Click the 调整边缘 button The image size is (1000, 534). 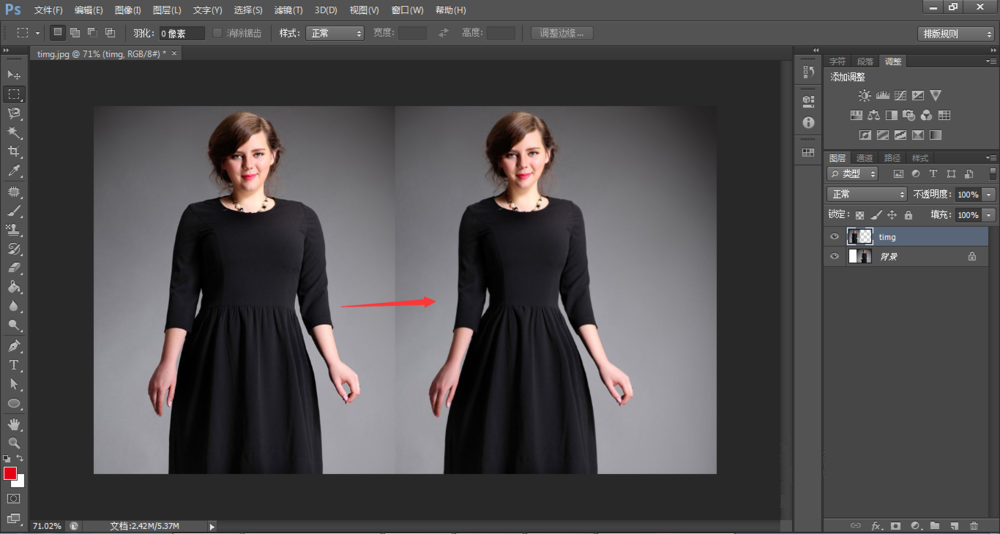coord(563,33)
